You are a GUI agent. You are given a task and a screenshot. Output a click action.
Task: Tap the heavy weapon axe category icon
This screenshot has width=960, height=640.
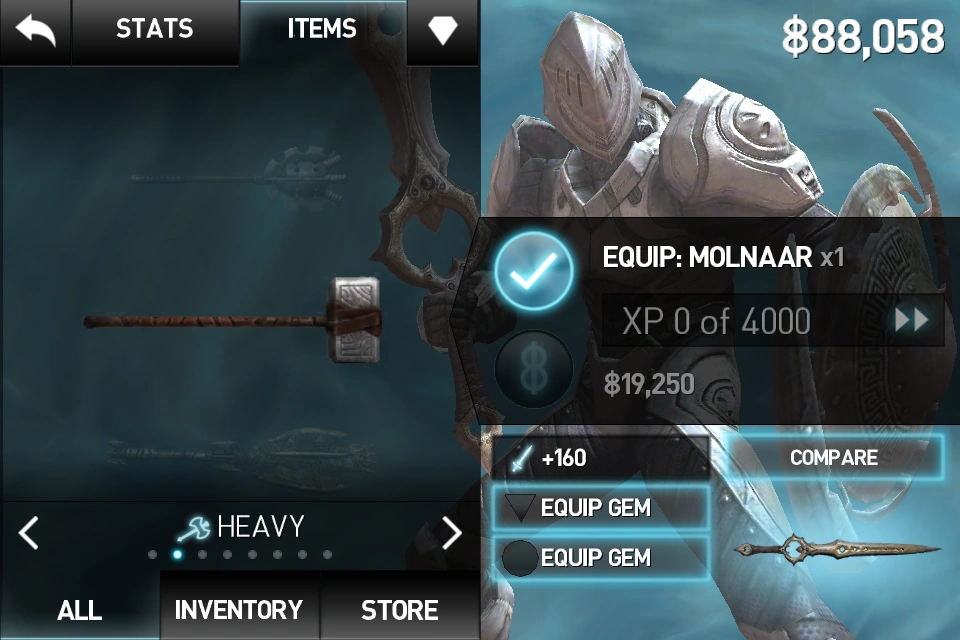tap(193, 529)
